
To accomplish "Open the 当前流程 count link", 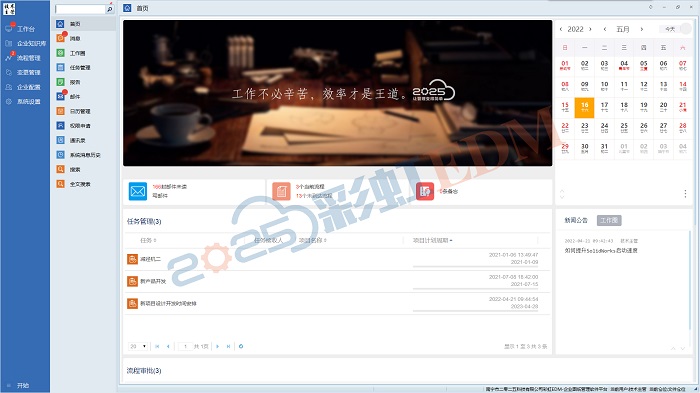I will click(x=310, y=187).
